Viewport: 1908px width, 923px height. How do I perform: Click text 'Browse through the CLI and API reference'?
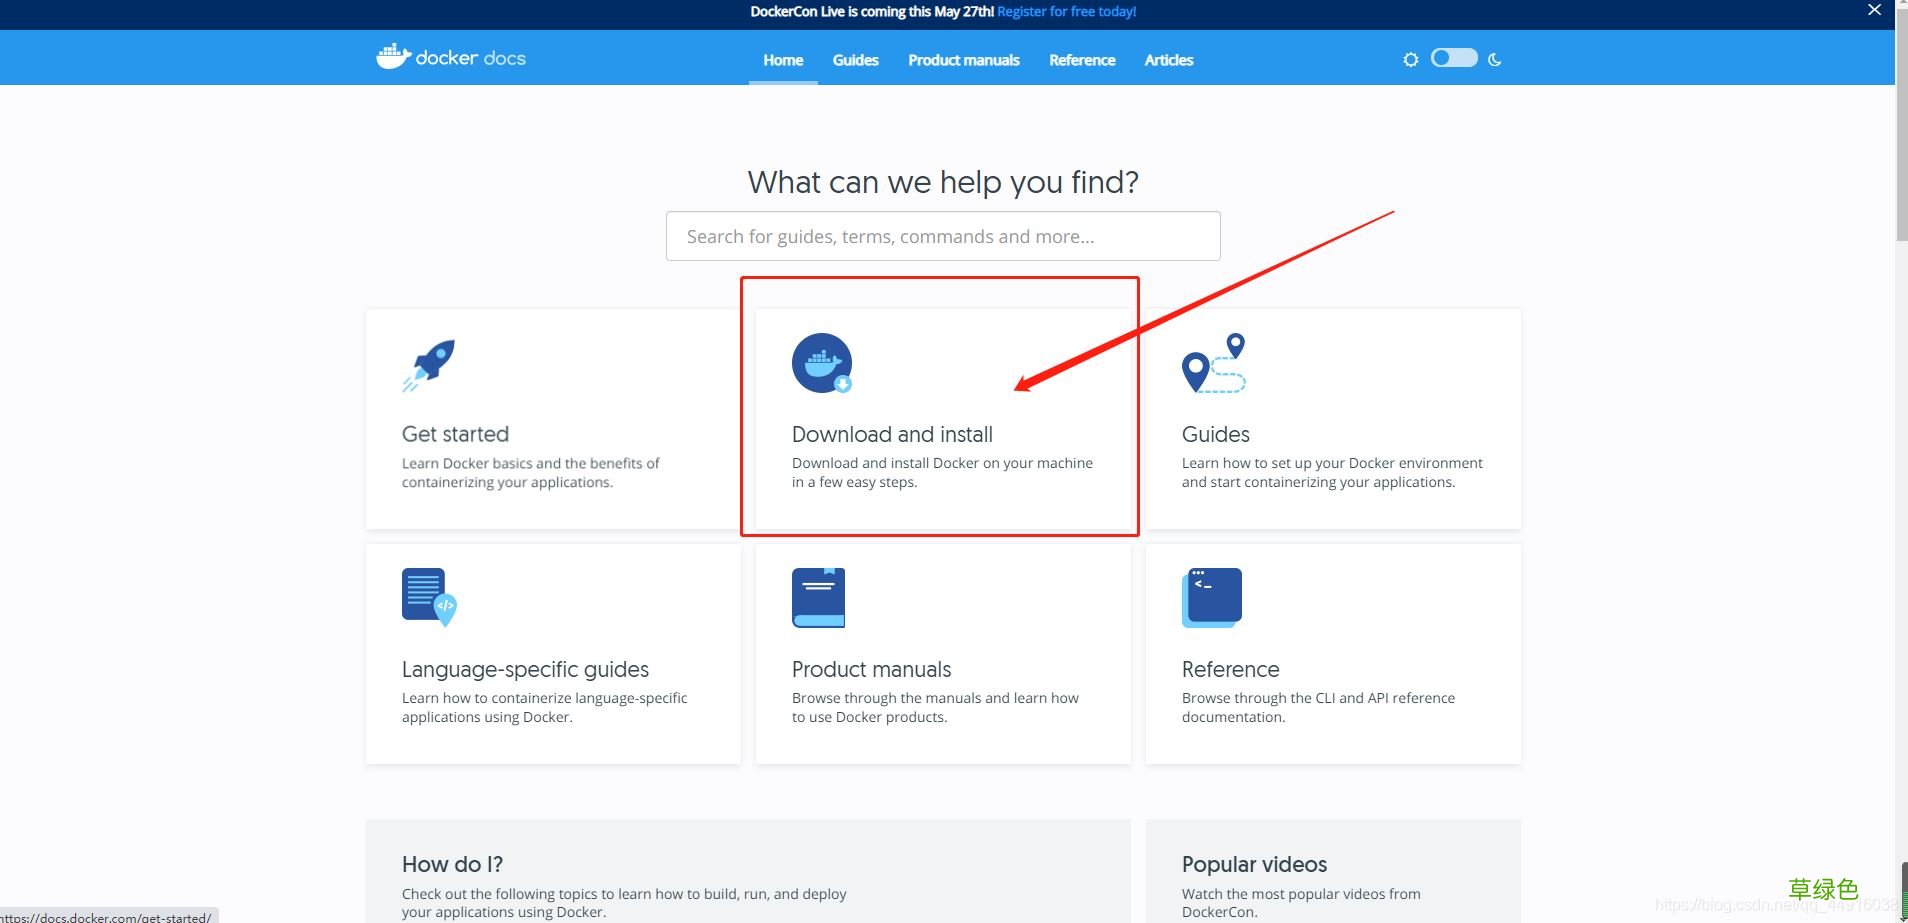[x=1318, y=698]
